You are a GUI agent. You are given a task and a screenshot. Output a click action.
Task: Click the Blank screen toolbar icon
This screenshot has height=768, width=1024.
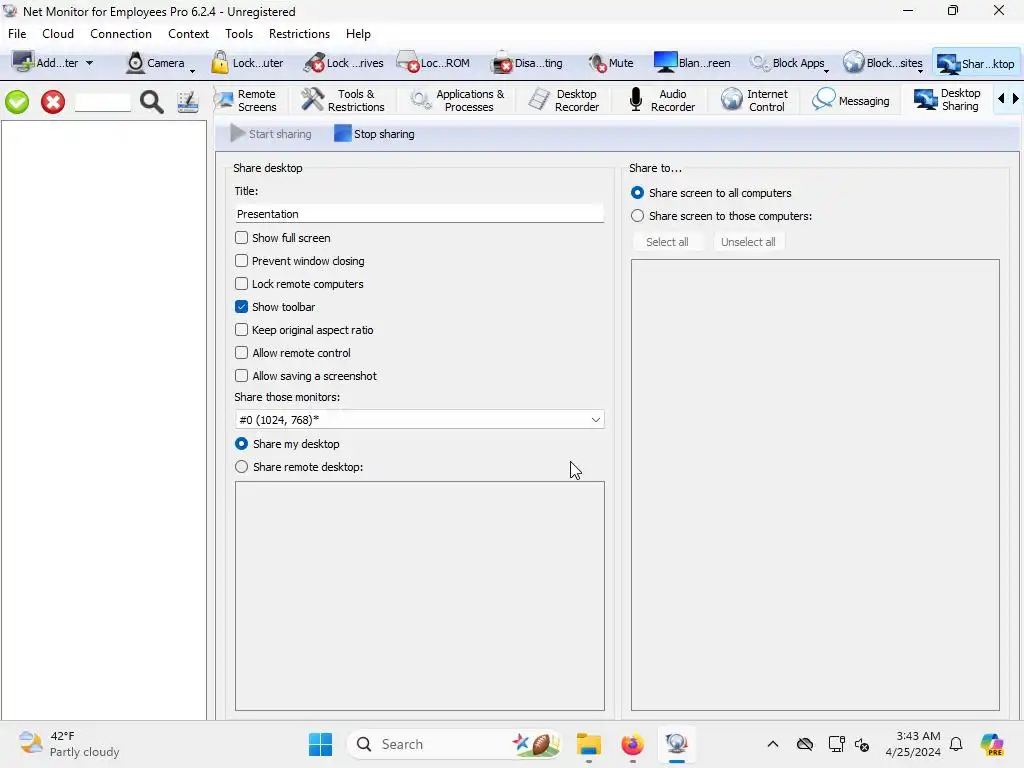tap(665, 63)
